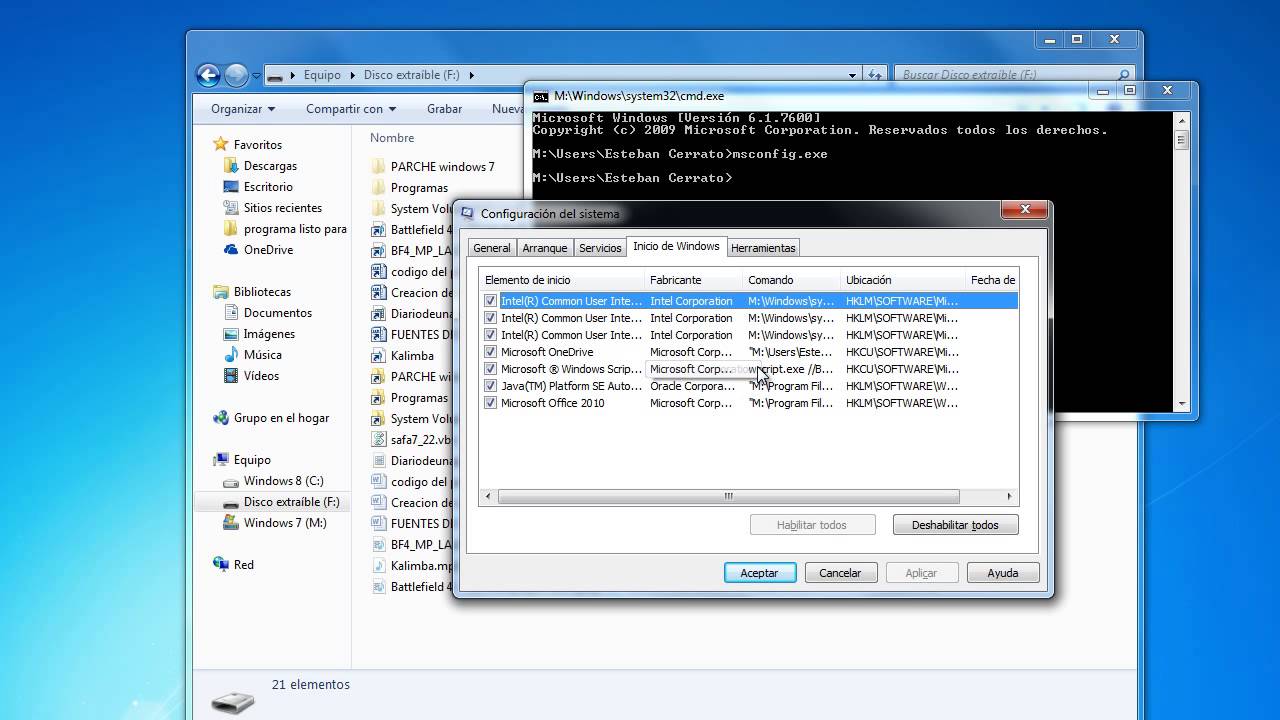
Task: Click cmd window vertical scrollbar down arrow
Action: click(x=1181, y=404)
